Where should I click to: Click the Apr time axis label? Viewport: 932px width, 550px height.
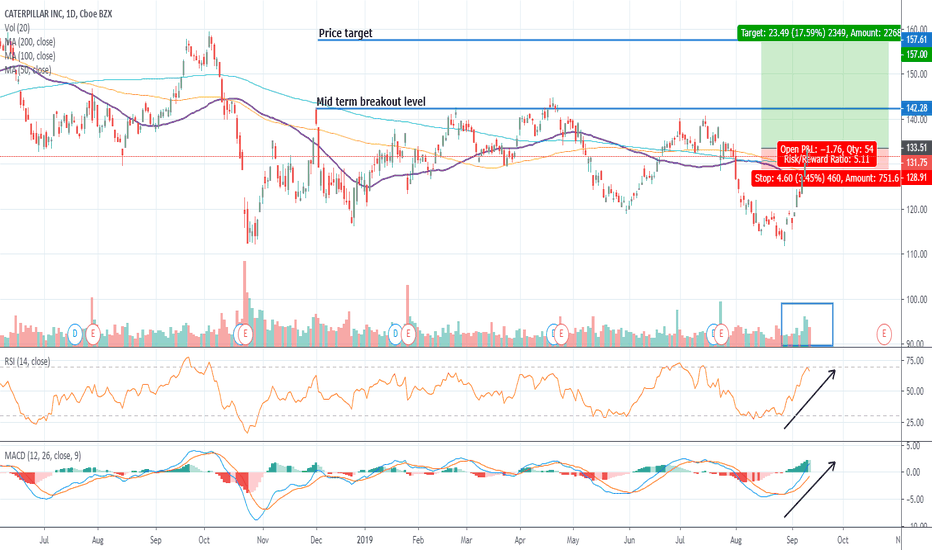click(x=520, y=540)
